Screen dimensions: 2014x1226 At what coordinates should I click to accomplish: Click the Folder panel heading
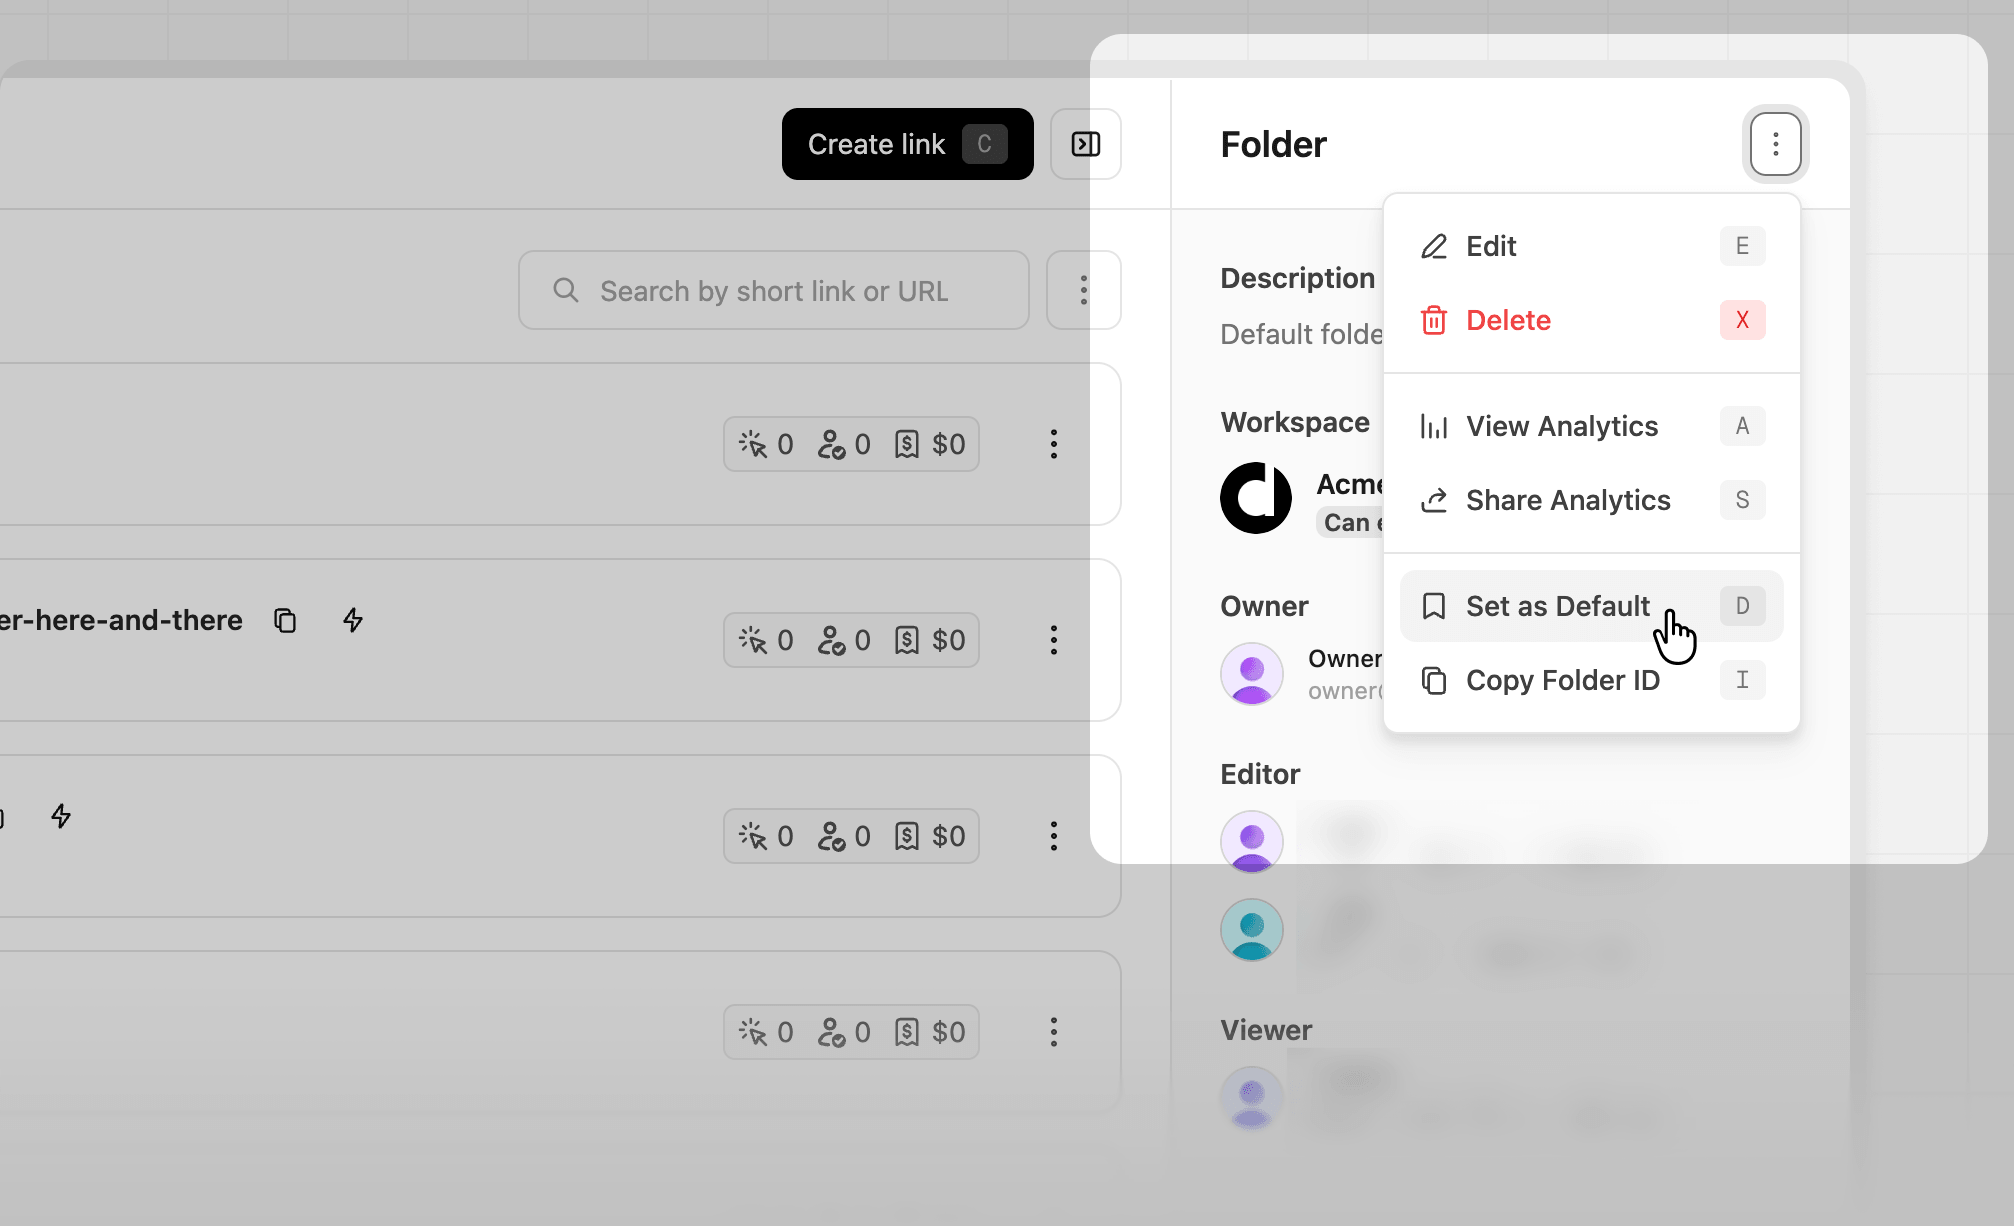1273,145
